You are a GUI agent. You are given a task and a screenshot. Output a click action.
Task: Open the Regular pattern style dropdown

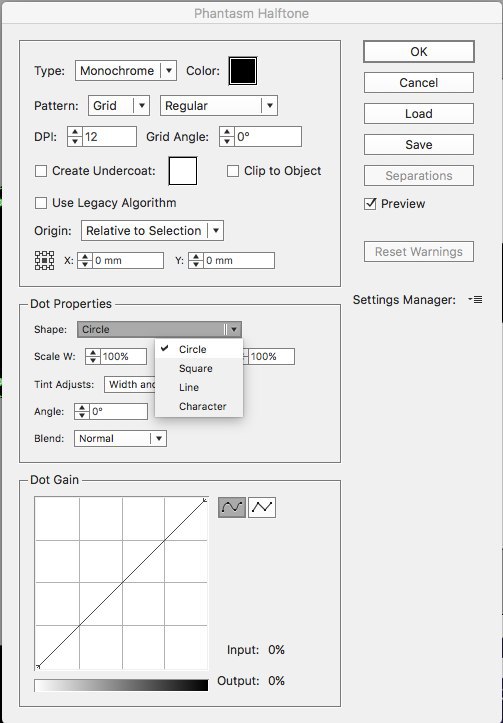point(219,106)
